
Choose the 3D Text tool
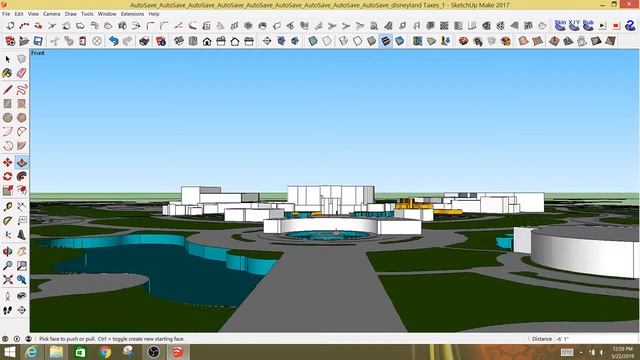click(x=22, y=235)
